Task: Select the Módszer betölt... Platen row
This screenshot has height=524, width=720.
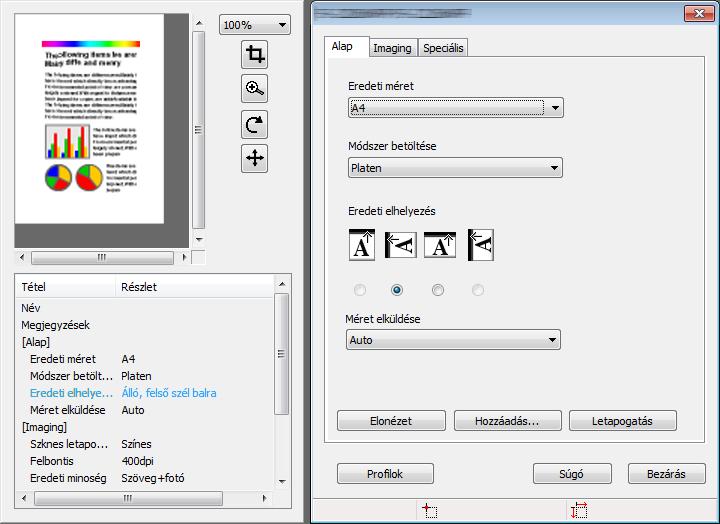Action: tap(145, 376)
